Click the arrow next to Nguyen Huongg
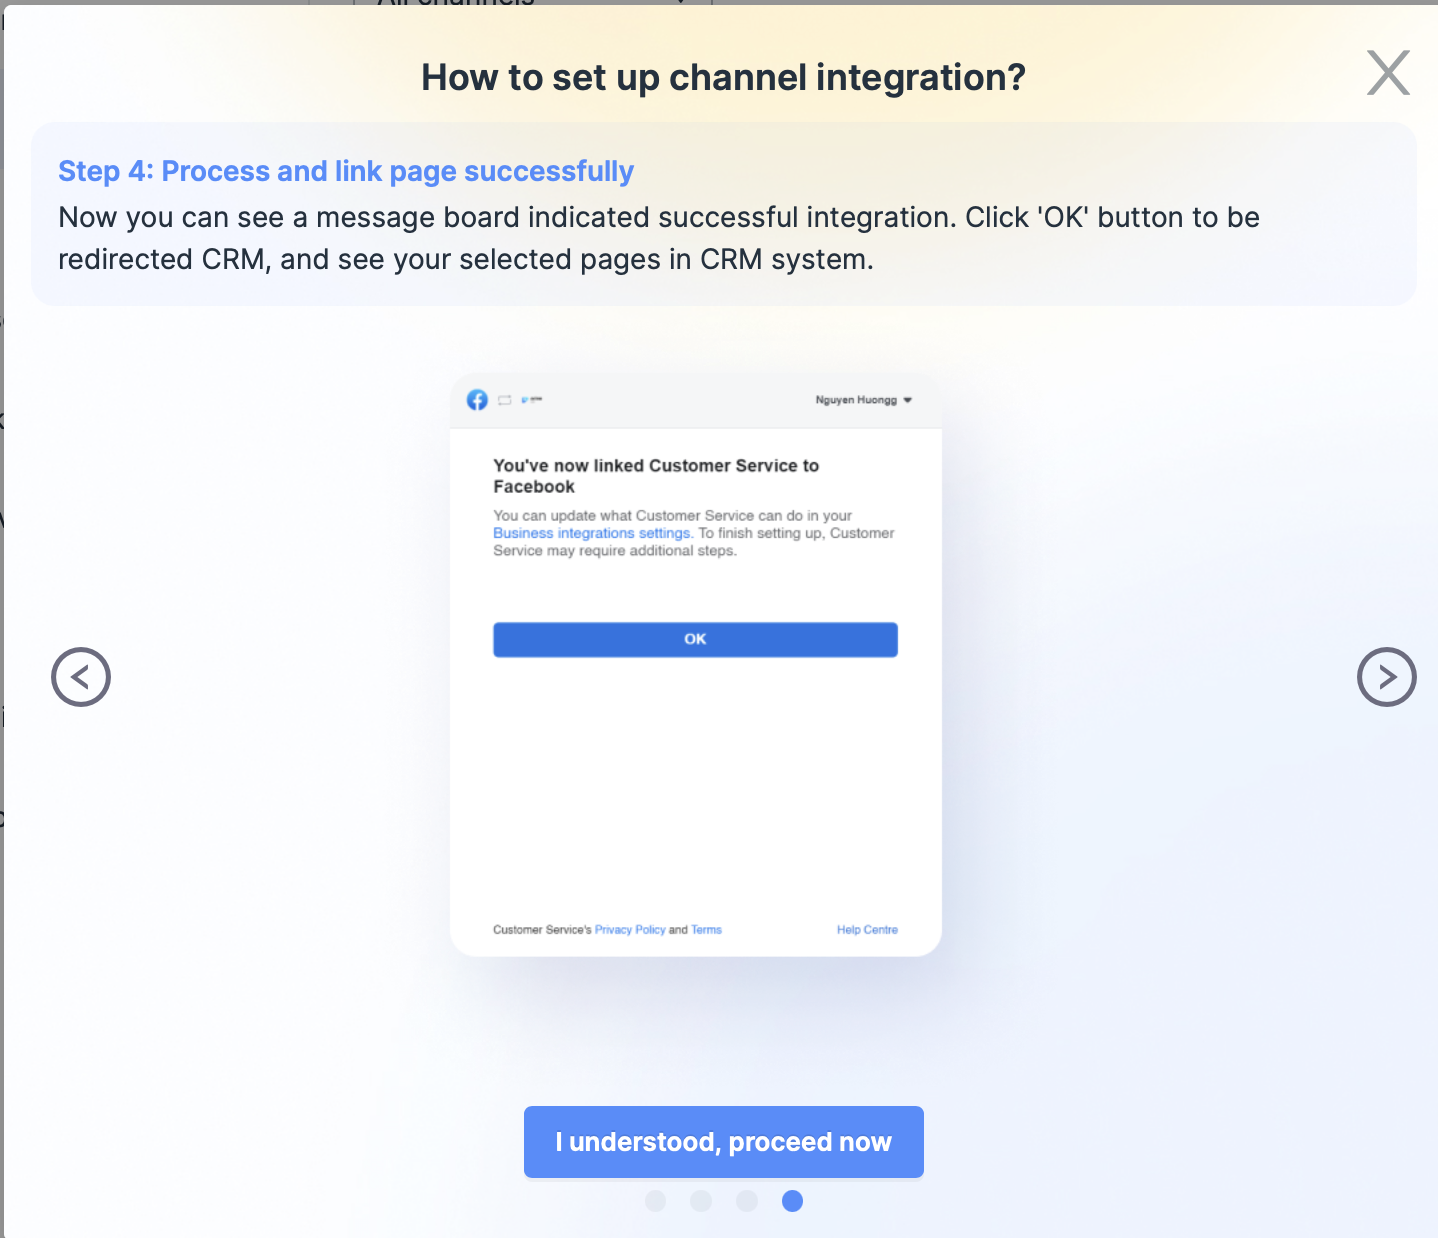 pyautogui.click(x=908, y=400)
